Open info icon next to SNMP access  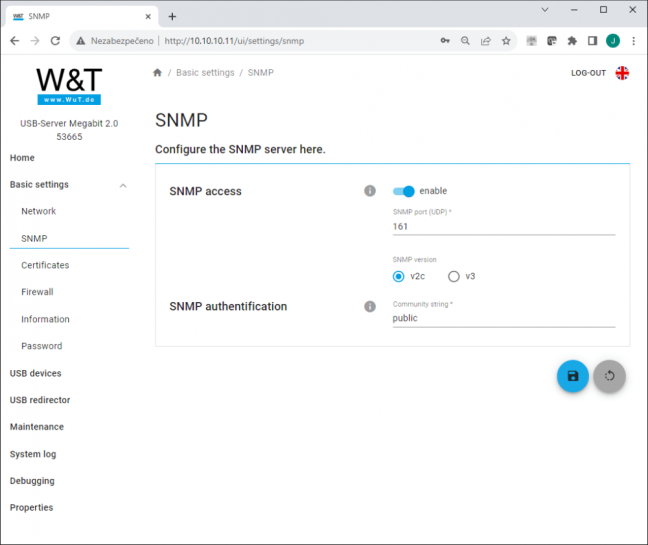click(370, 191)
